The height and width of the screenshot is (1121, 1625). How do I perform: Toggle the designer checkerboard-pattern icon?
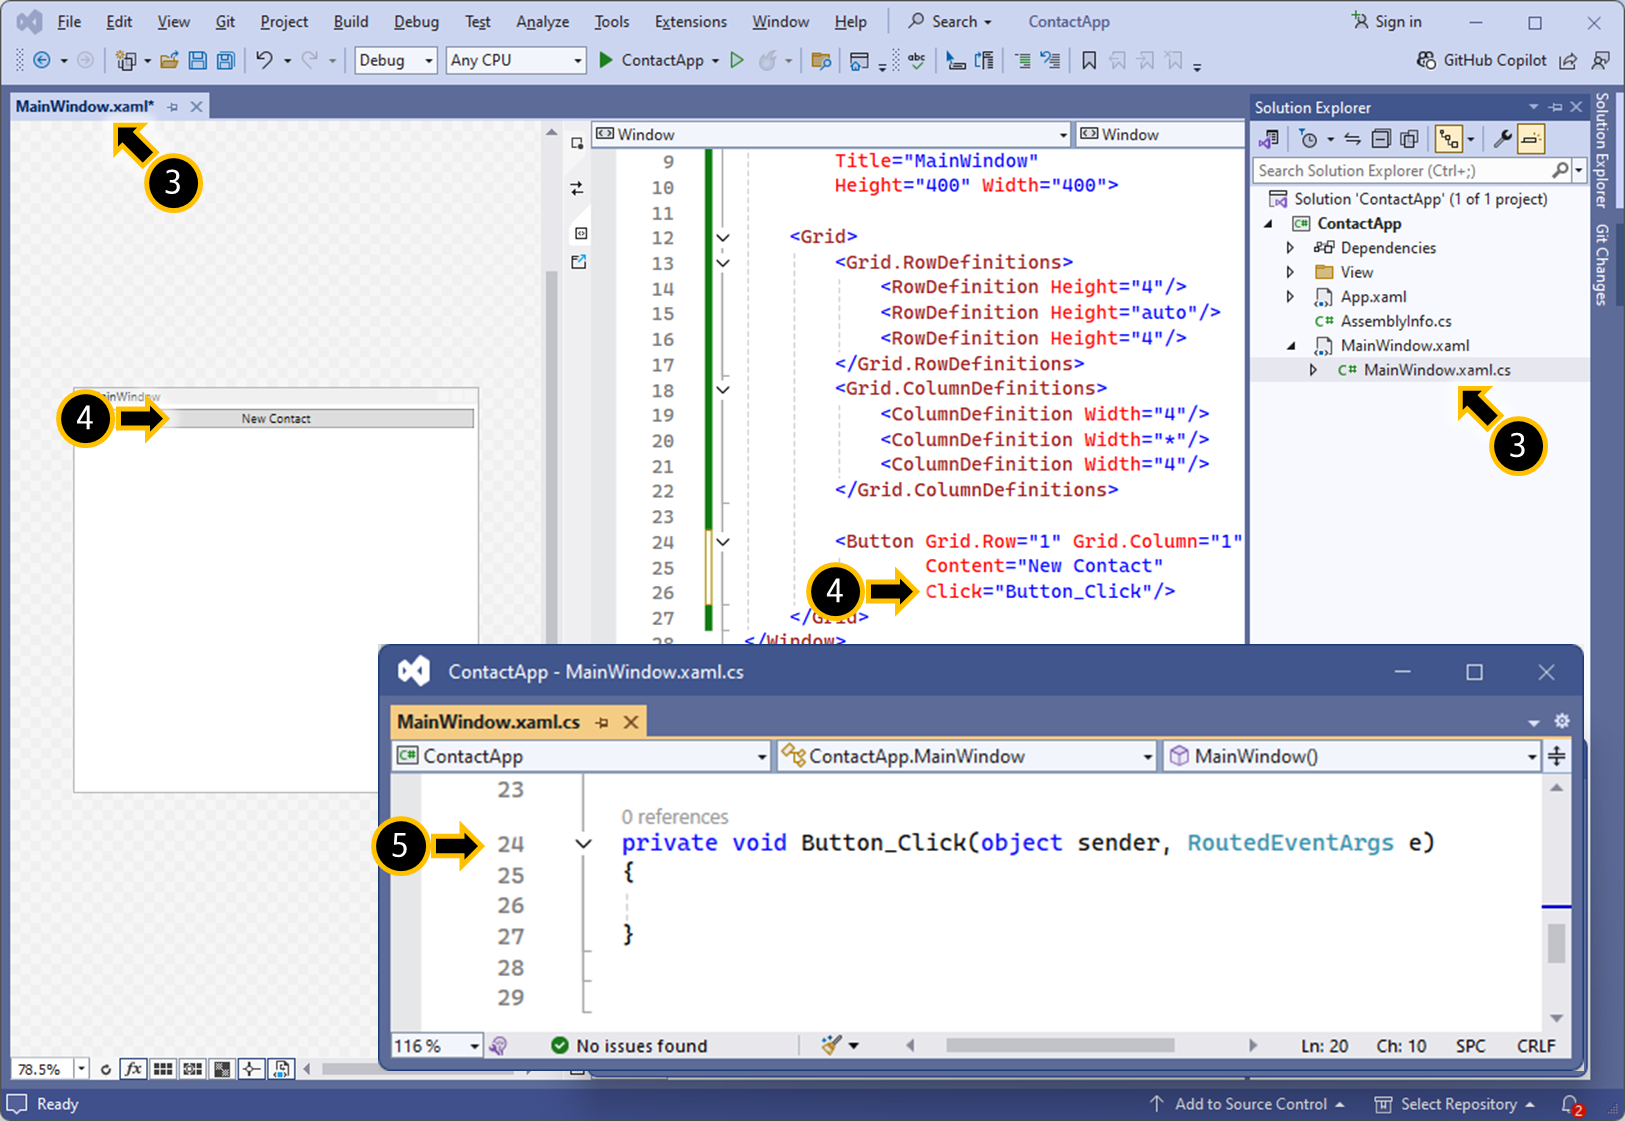coord(222,1069)
